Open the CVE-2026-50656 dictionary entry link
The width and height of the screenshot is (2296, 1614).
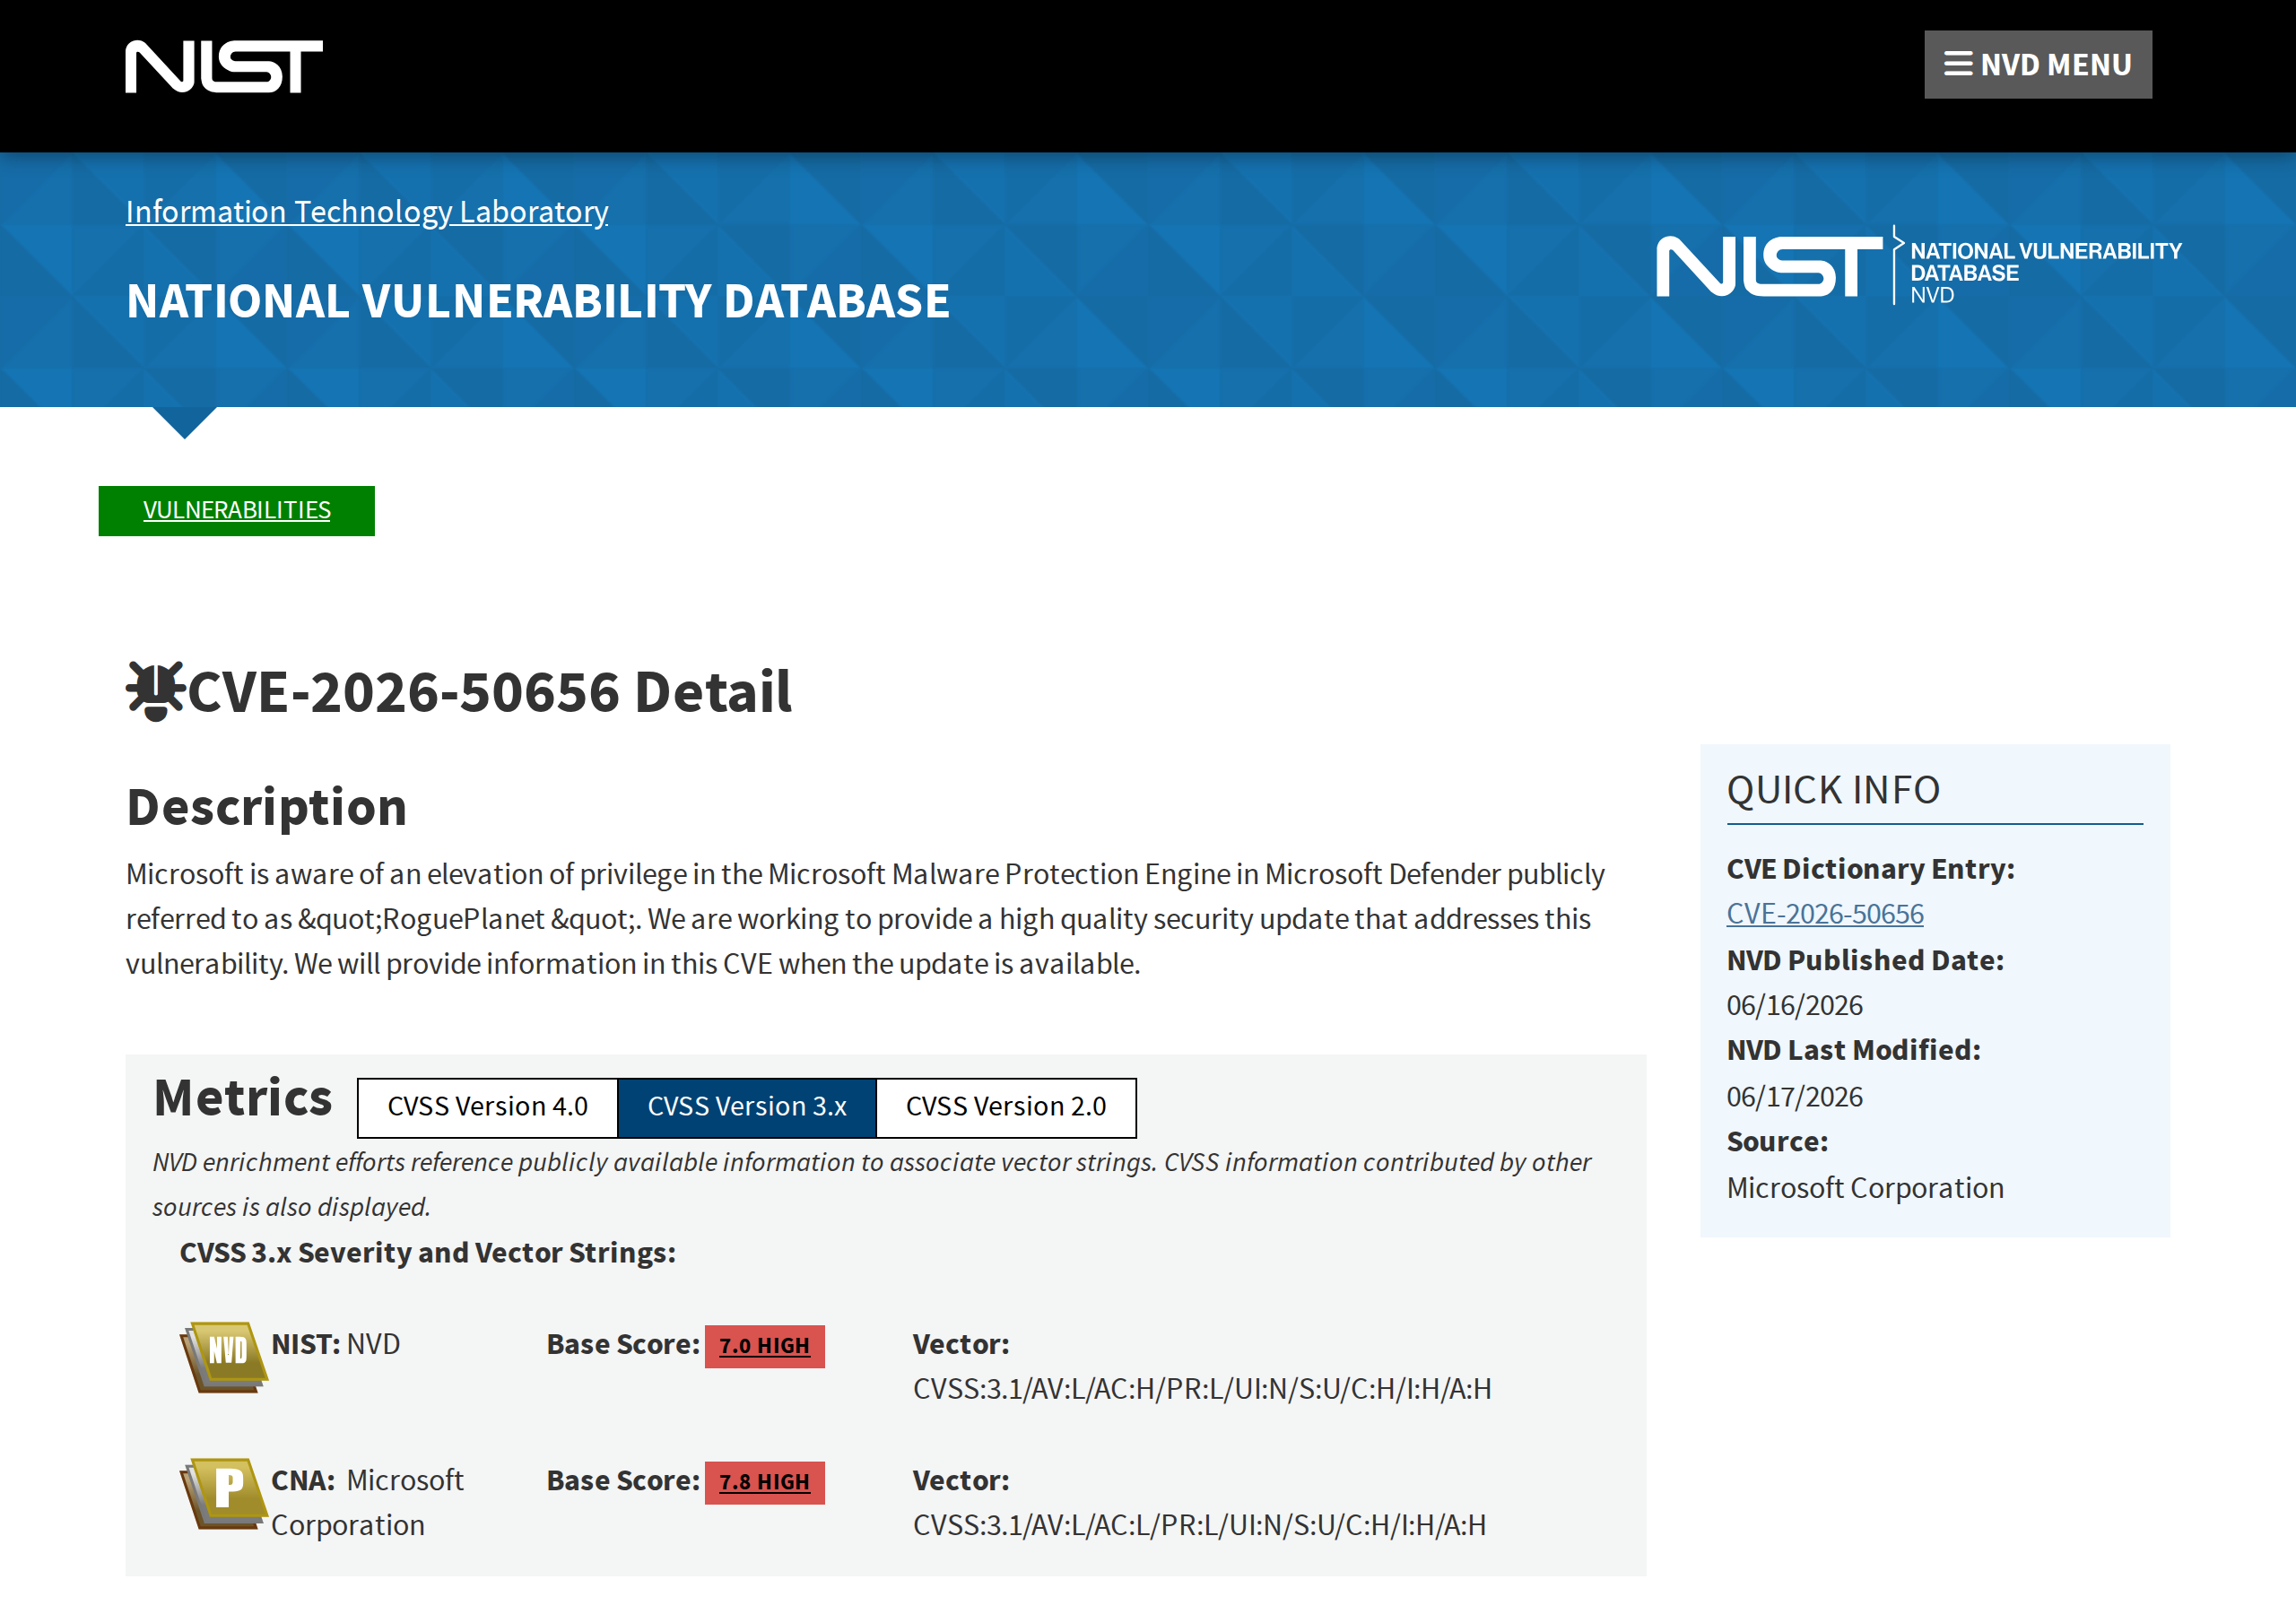tap(1825, 914)
